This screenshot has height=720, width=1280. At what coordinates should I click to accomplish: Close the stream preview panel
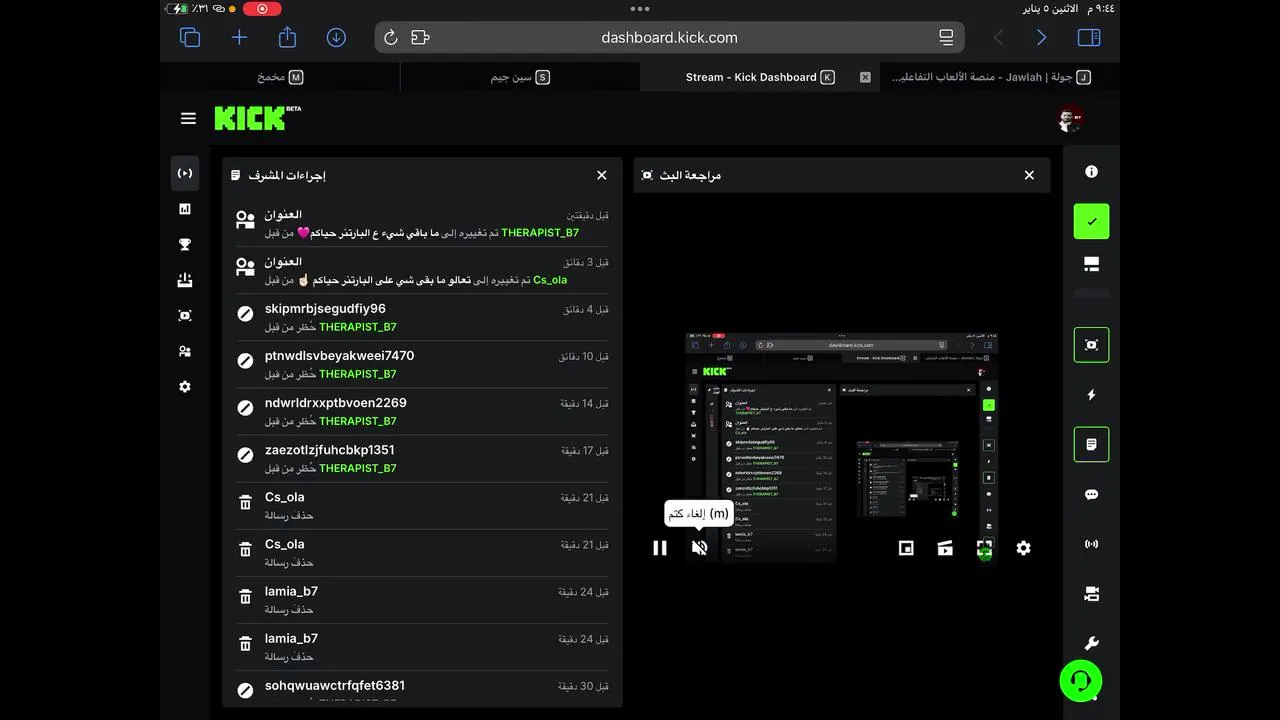coord(1029,175)
